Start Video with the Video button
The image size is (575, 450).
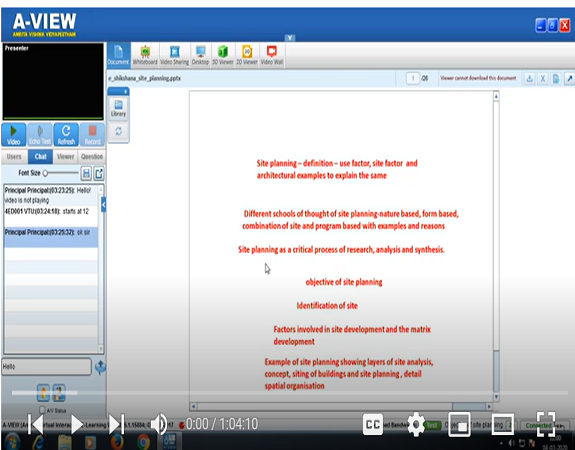point(14,135)
